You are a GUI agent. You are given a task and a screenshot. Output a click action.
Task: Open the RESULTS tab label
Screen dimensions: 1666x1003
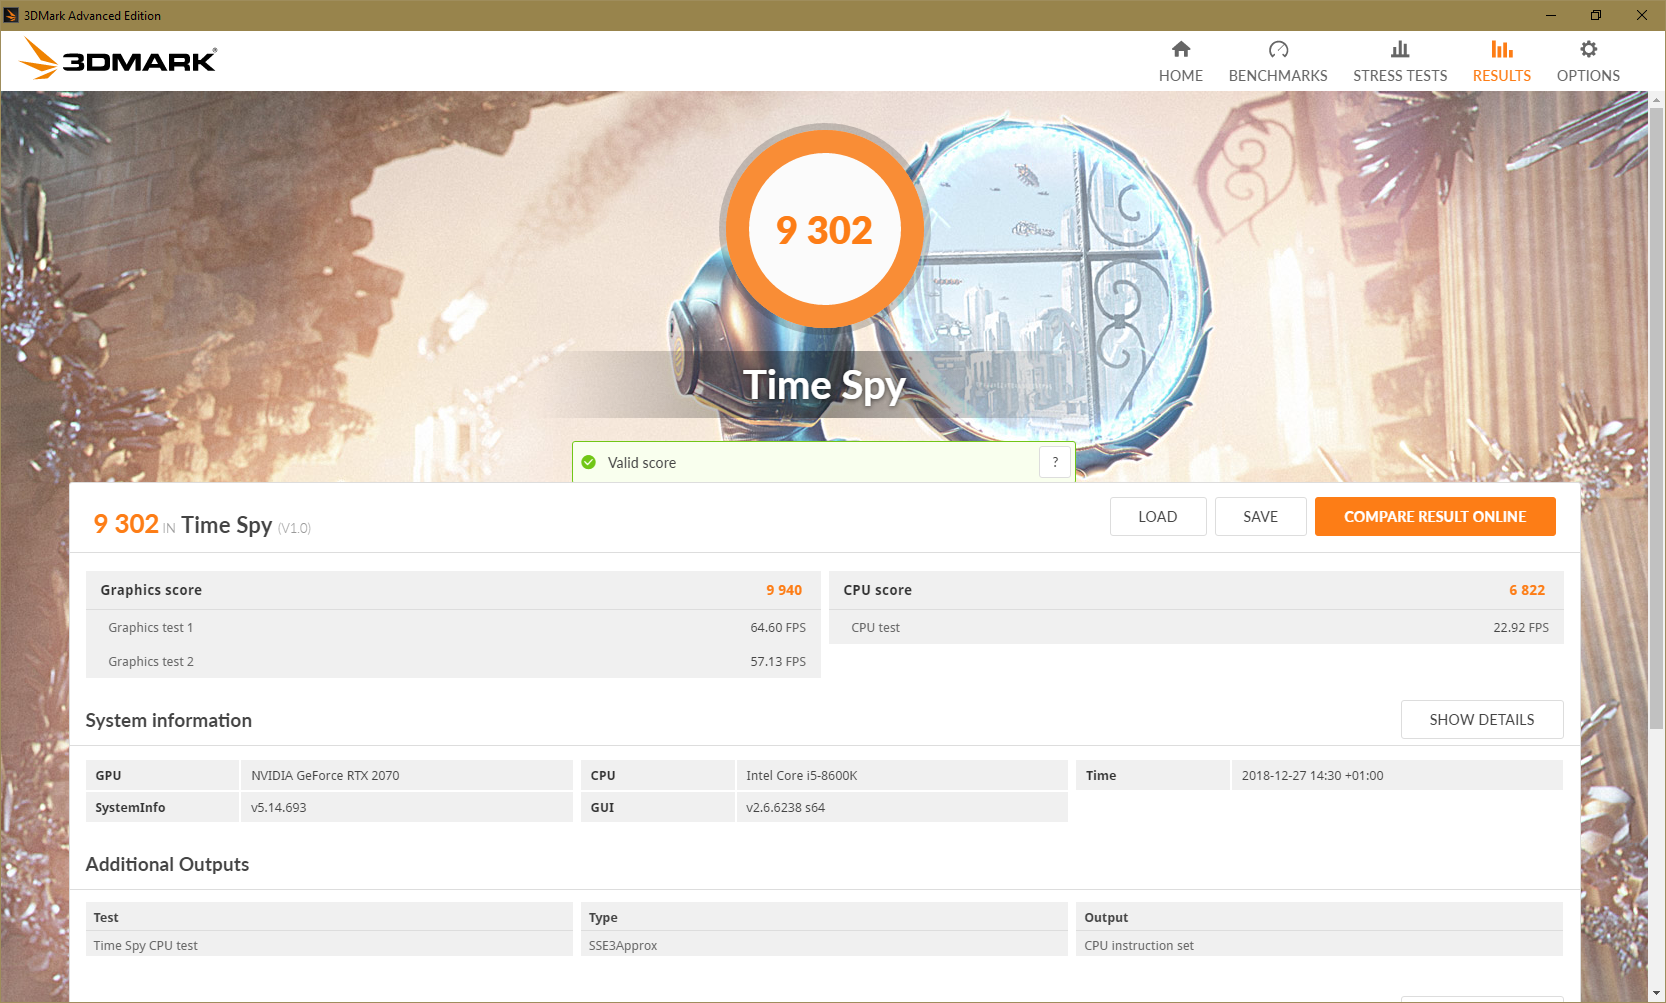1502,76
